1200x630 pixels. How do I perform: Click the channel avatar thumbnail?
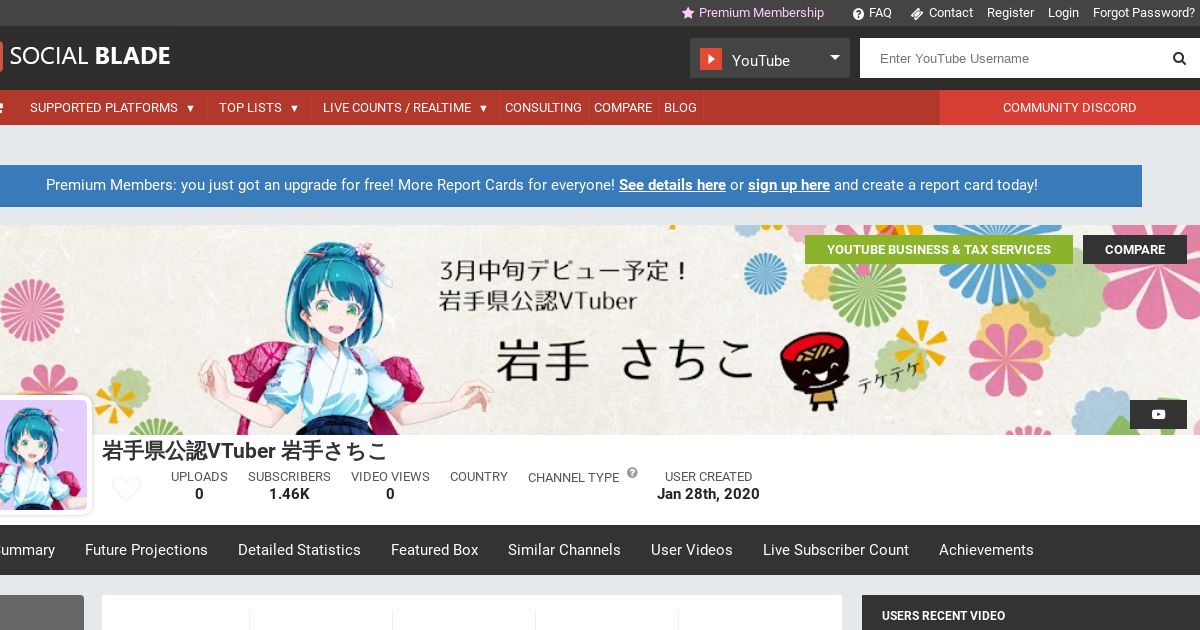[x=44, y=455]
